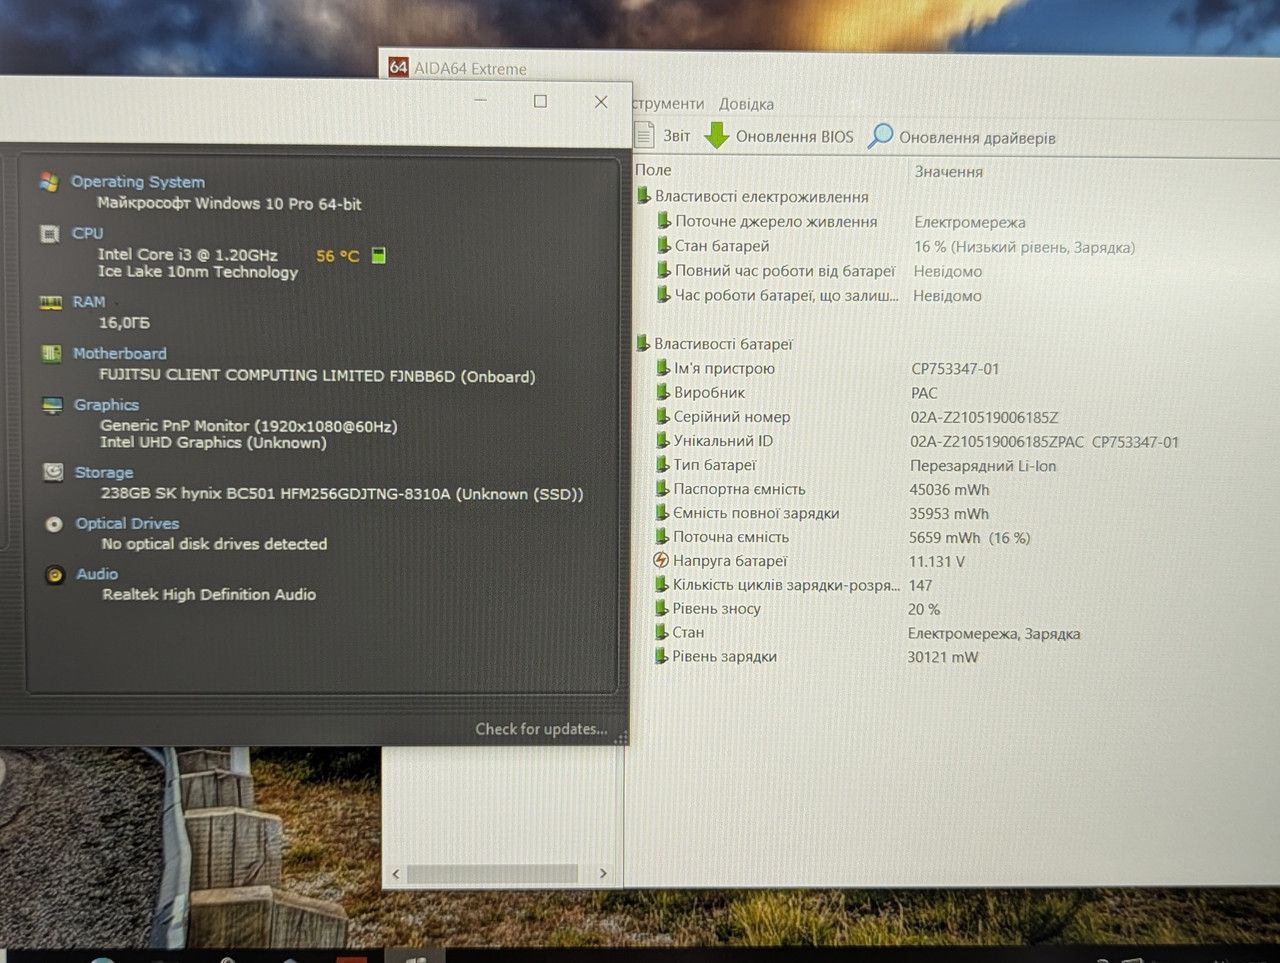This screenshot has height=963, width=1280.
Task: Click the CPU chip icon in Speccy
Action: click(x=49, y=234)
